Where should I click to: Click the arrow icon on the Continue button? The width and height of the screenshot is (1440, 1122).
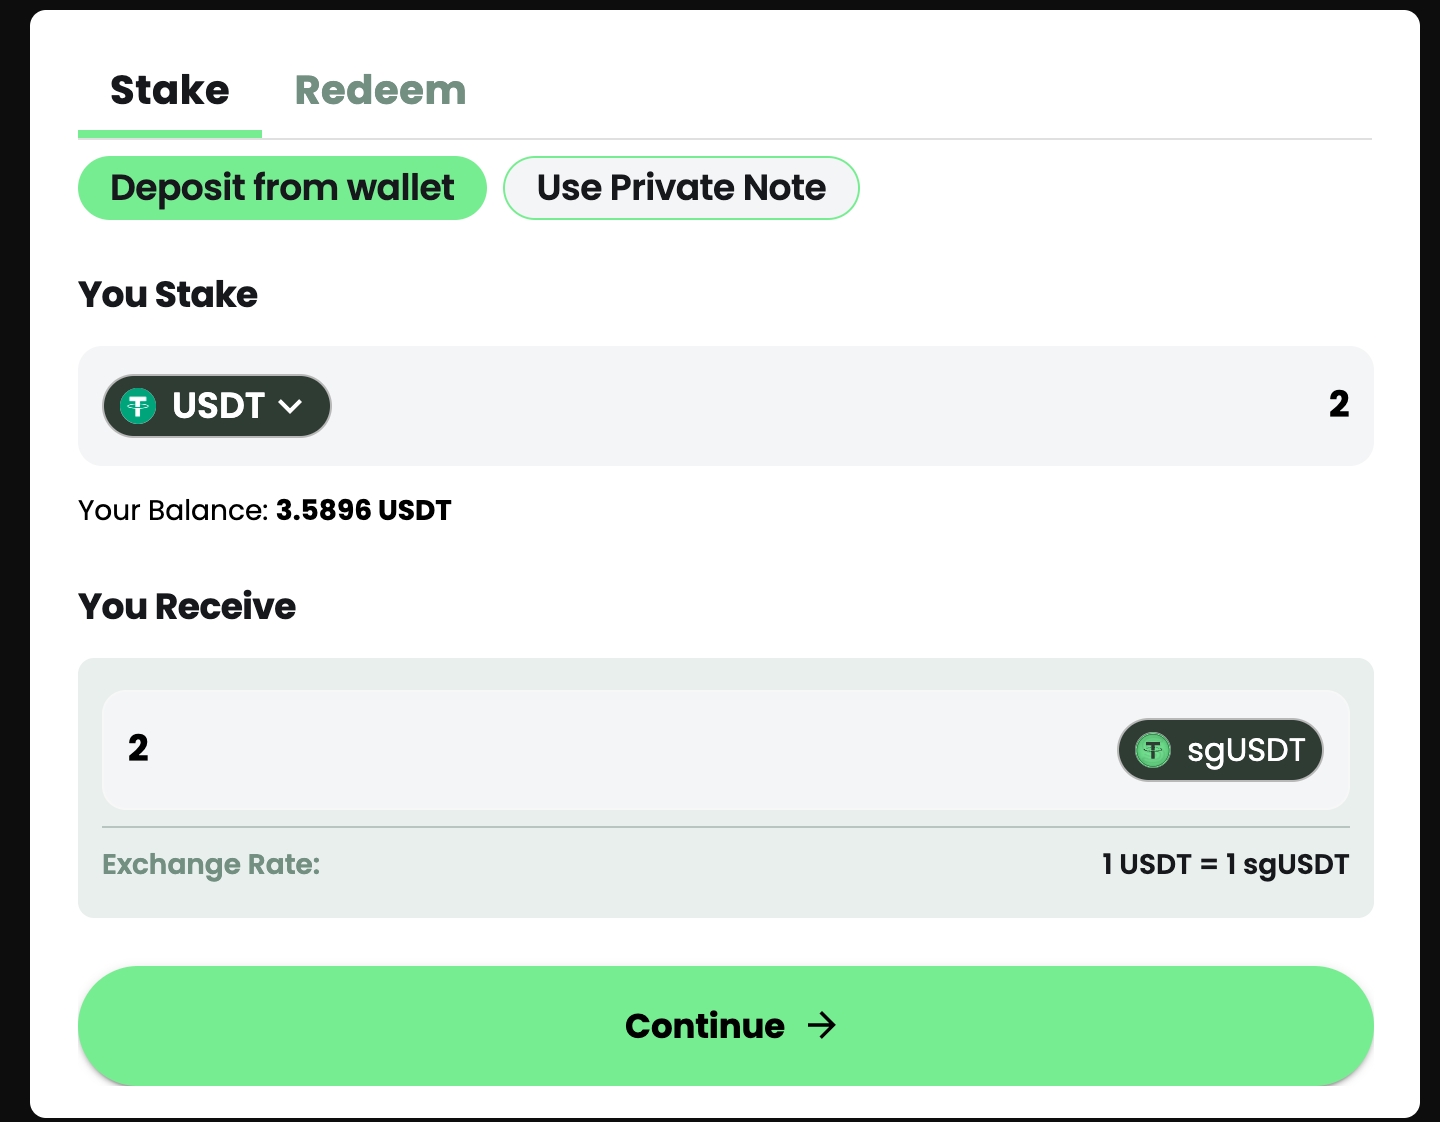[822, 1026]
